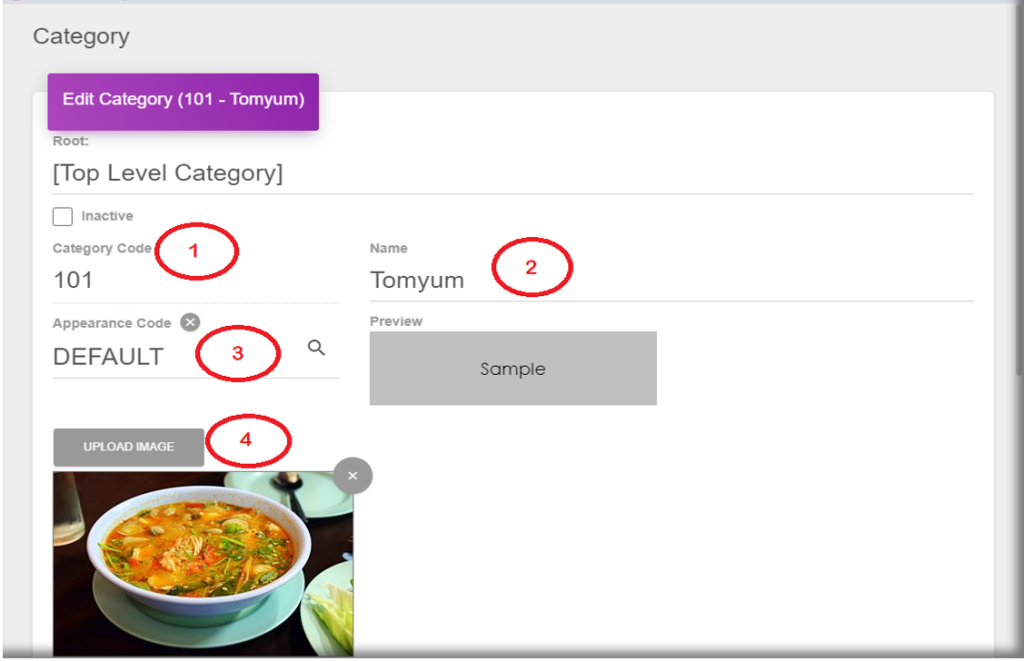Click the Appearance Code label text

click(112, 323)
